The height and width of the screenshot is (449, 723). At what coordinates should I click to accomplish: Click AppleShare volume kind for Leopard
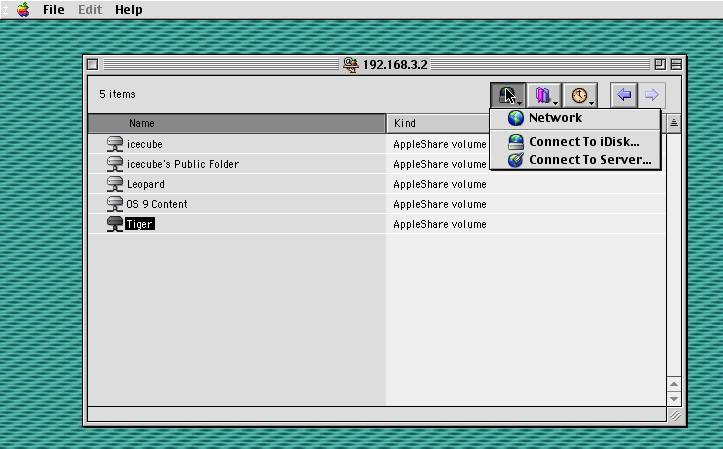point(440,184)
